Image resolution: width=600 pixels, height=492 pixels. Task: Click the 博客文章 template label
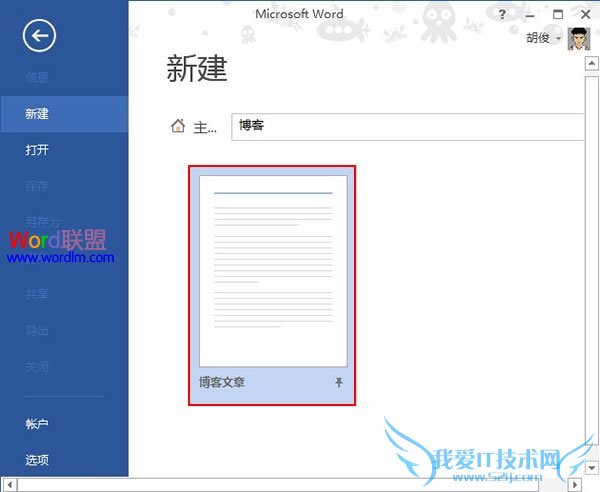point(222,382)
